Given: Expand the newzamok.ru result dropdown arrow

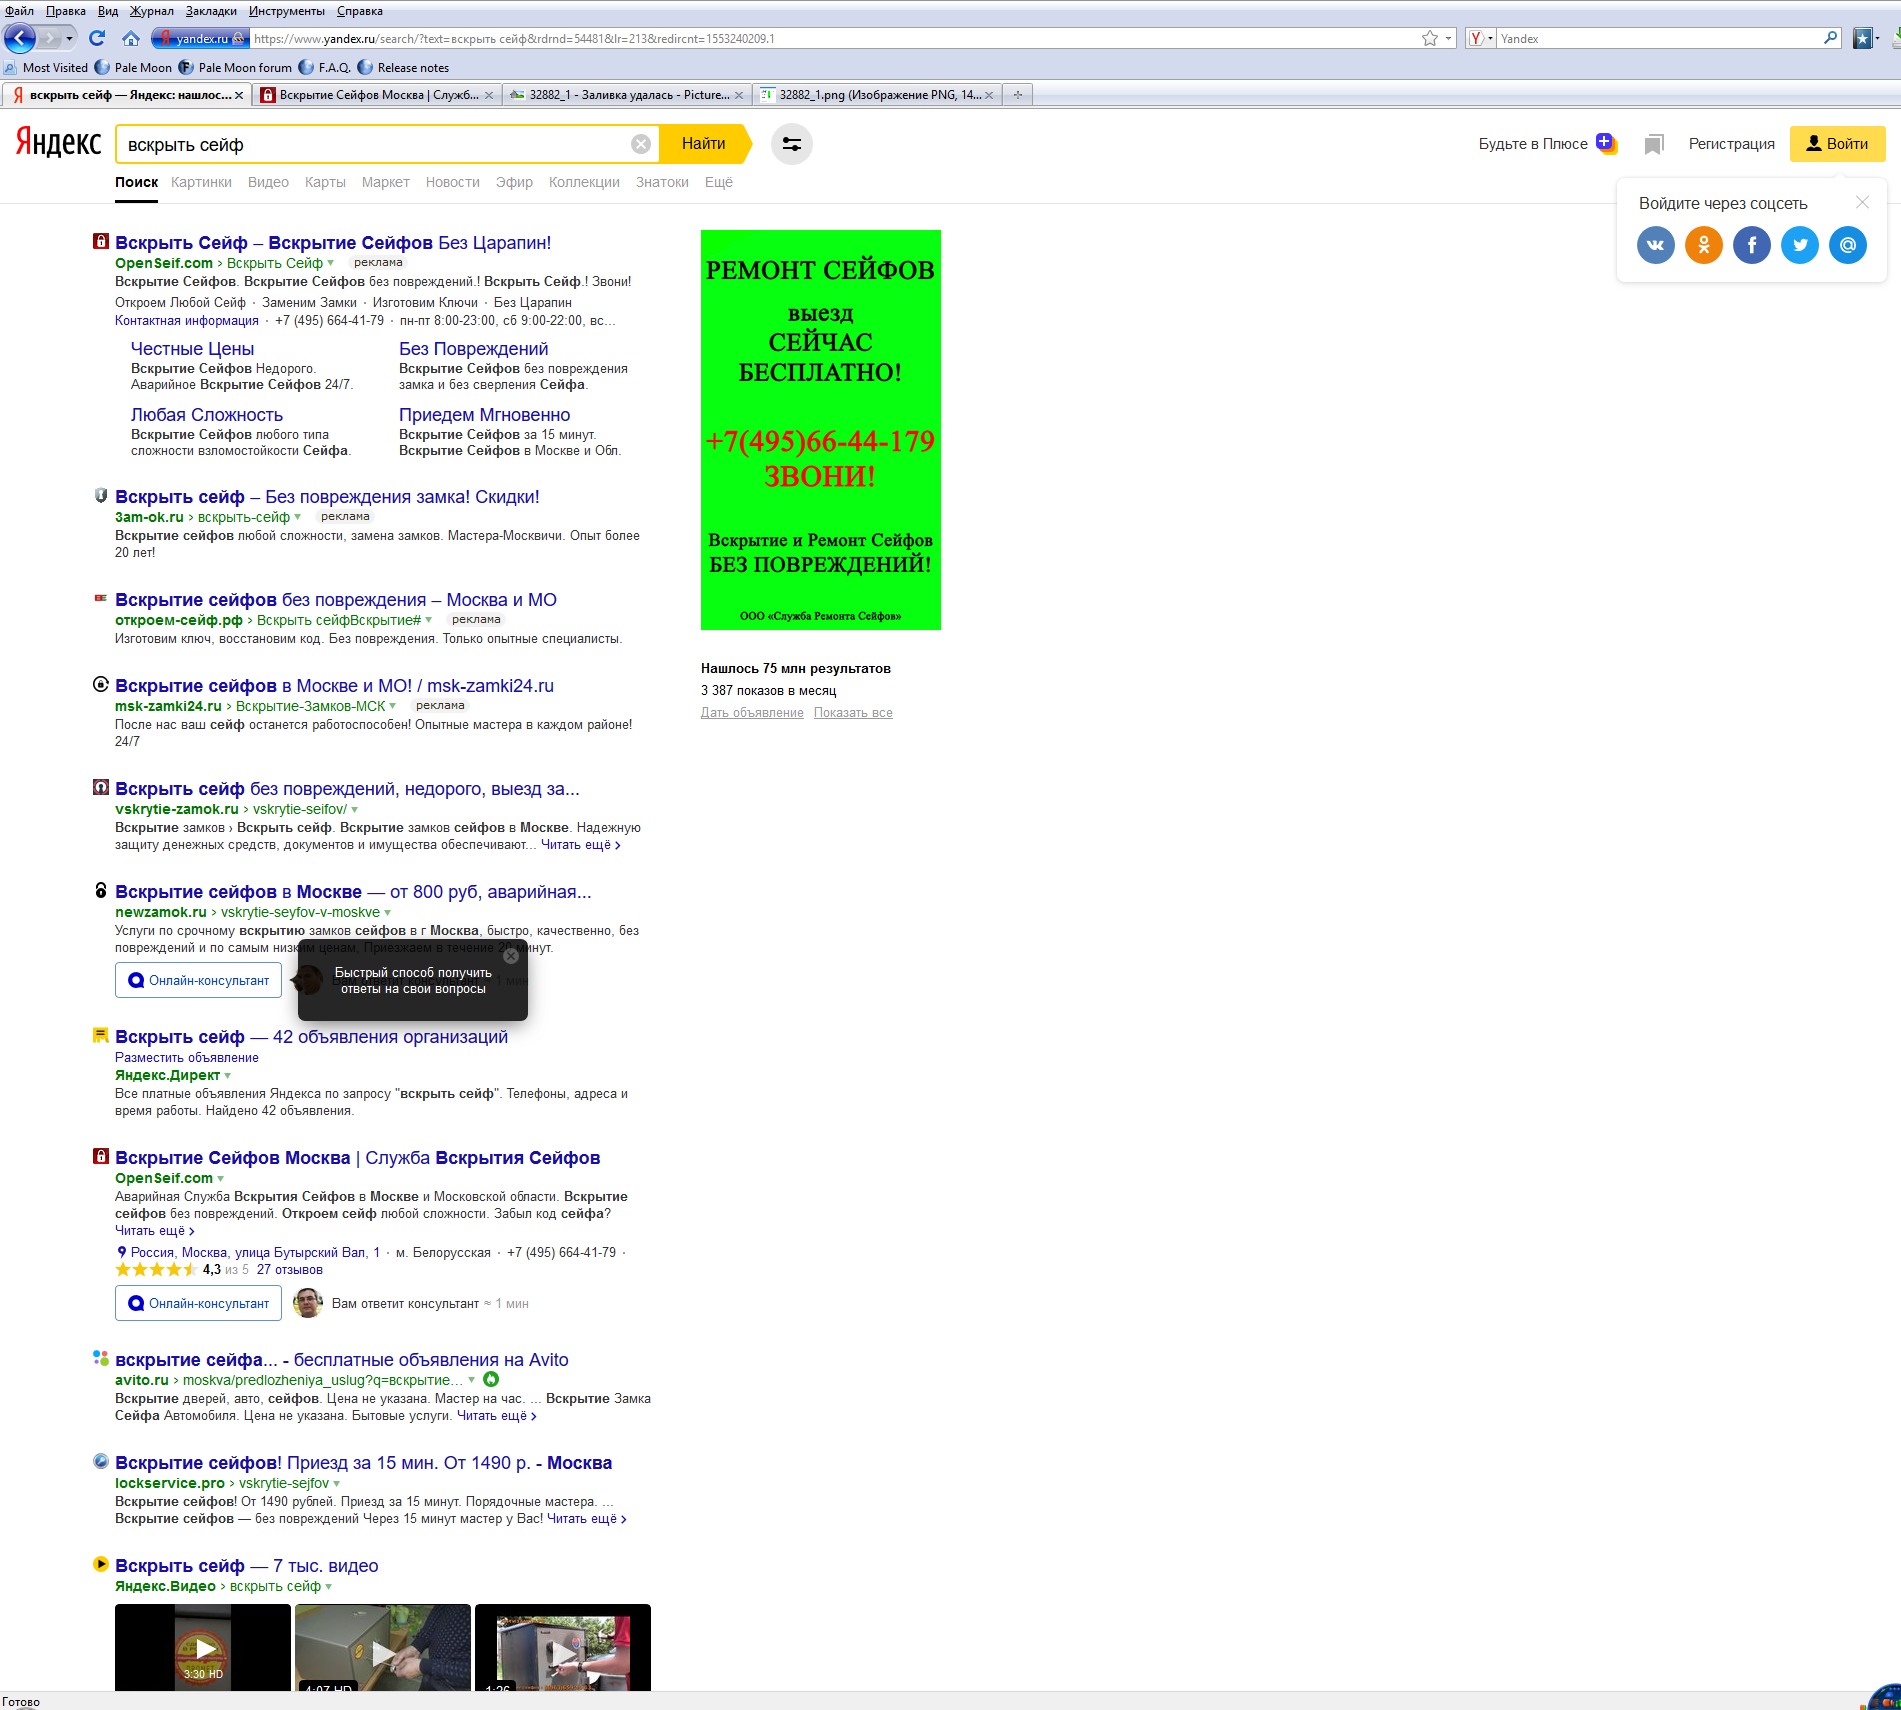Looking at the screenshot, I should pos(388,912).
